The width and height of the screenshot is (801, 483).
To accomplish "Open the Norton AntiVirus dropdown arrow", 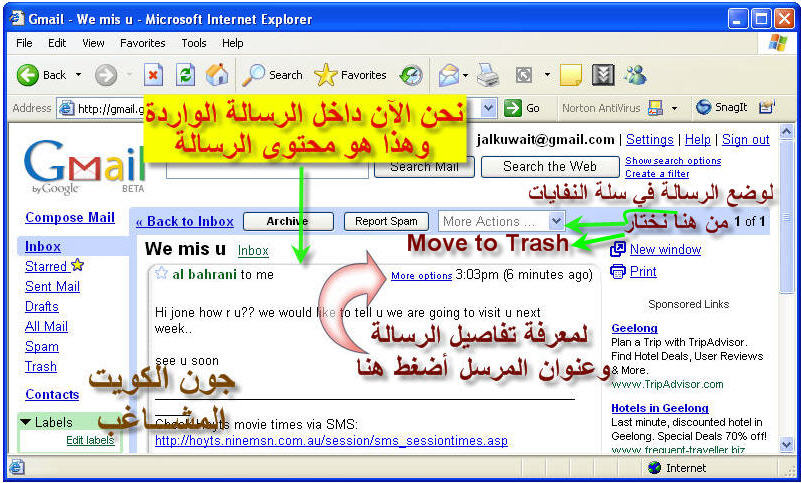I will coord(674,108).
